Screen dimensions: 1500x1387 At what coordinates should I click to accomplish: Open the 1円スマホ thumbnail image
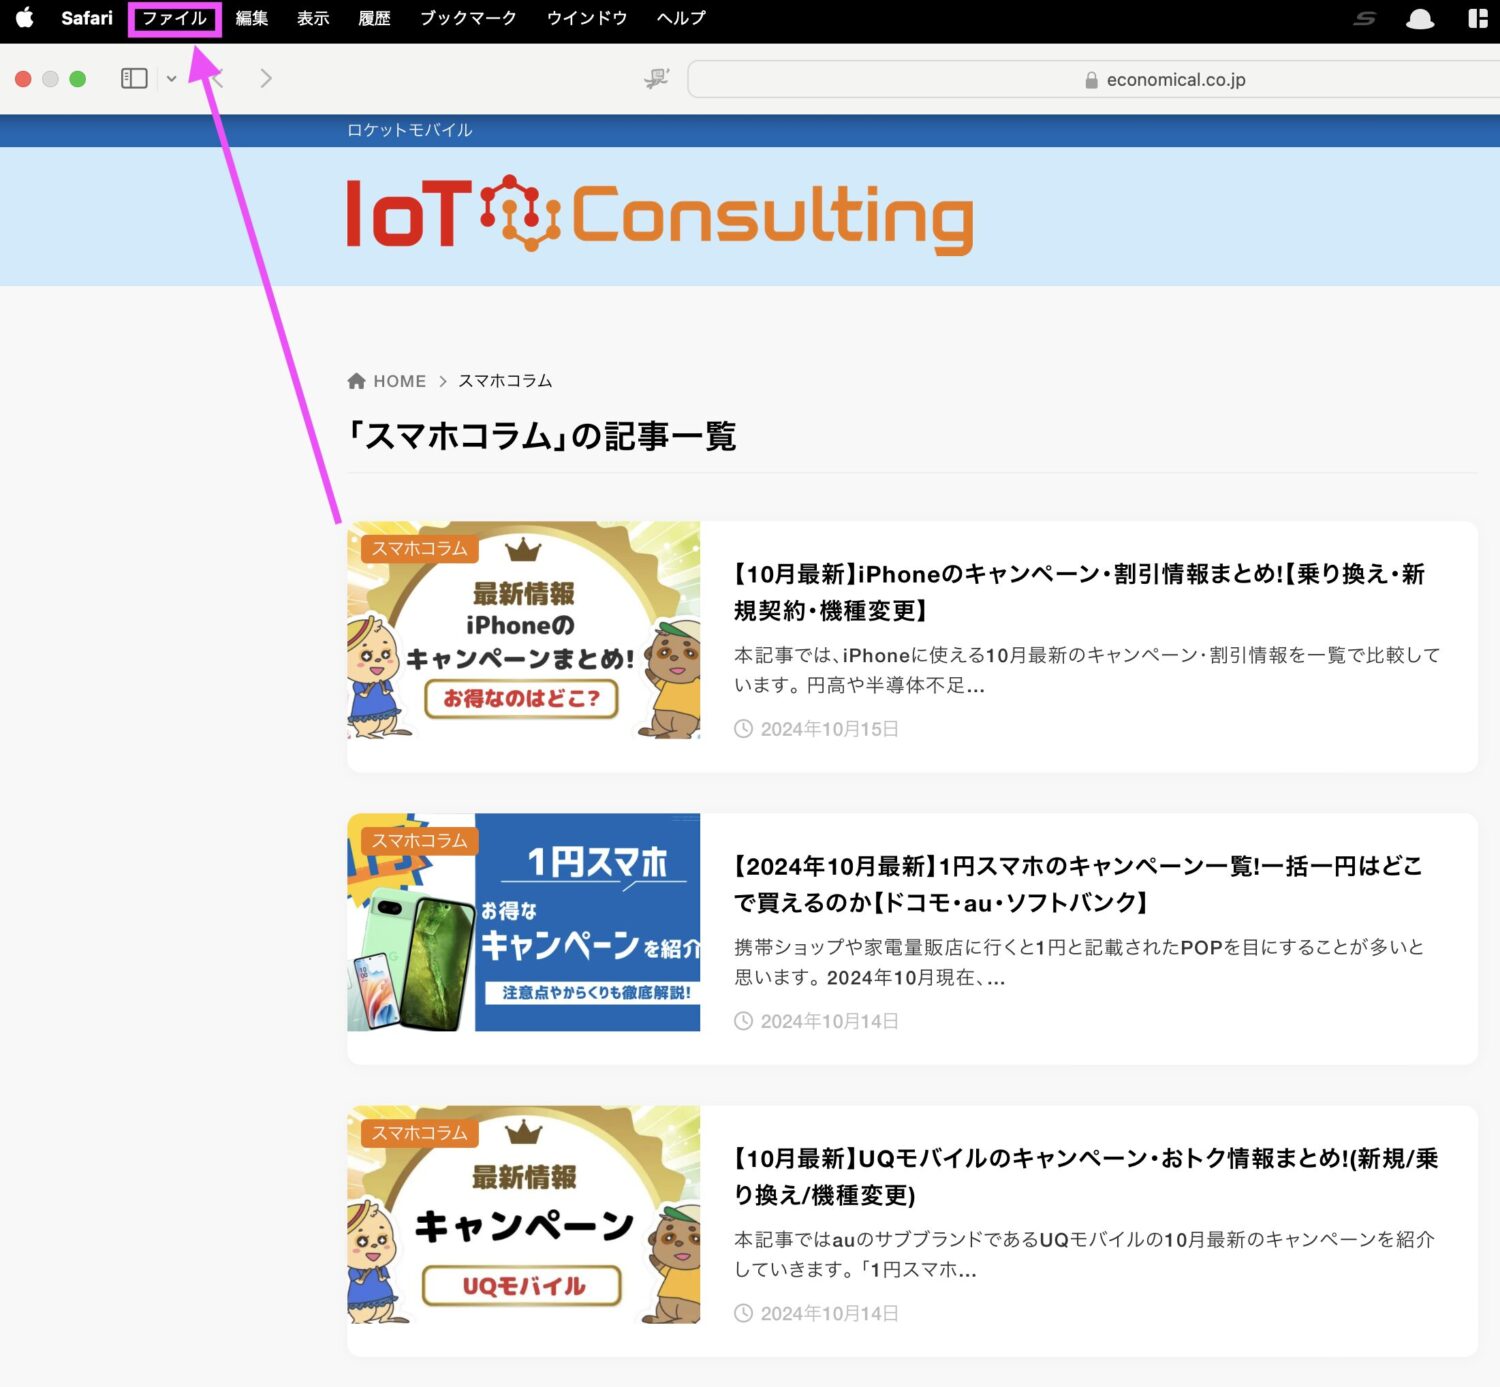(523, 922)
